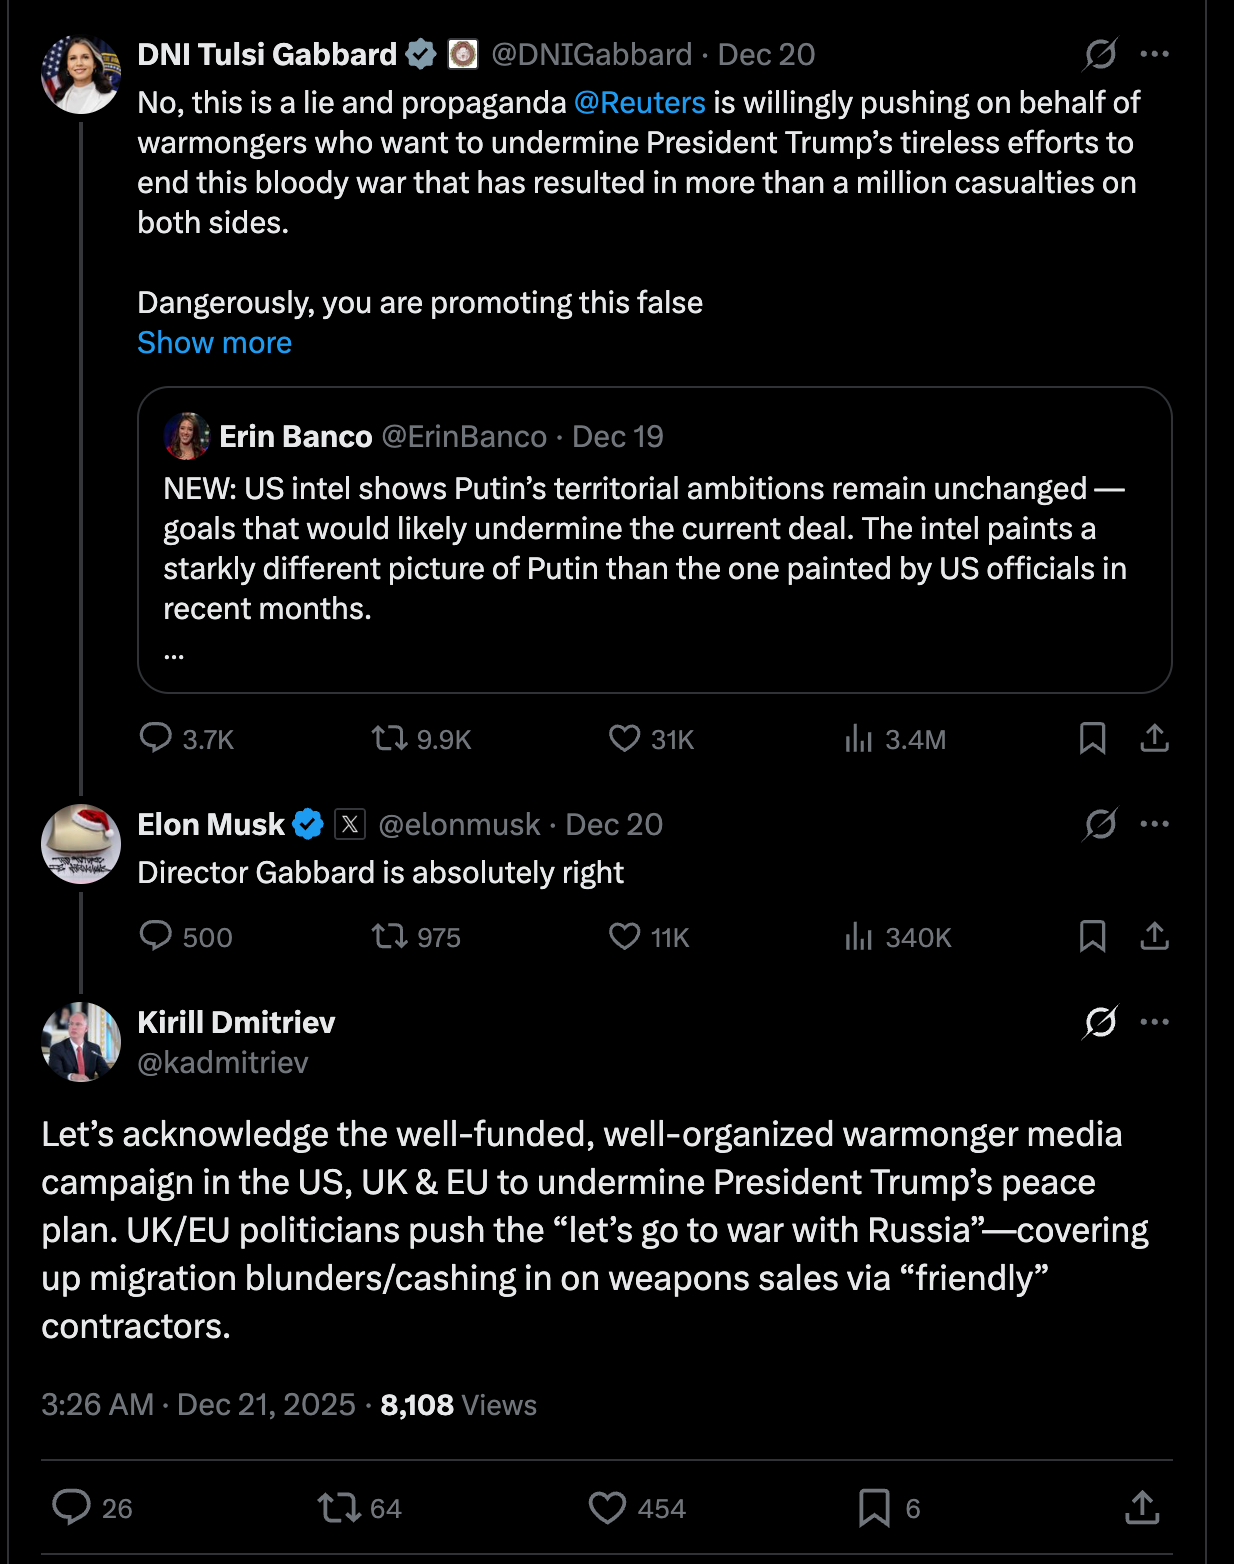Repost Kirill Dmitriev's post

(337, 1507)
